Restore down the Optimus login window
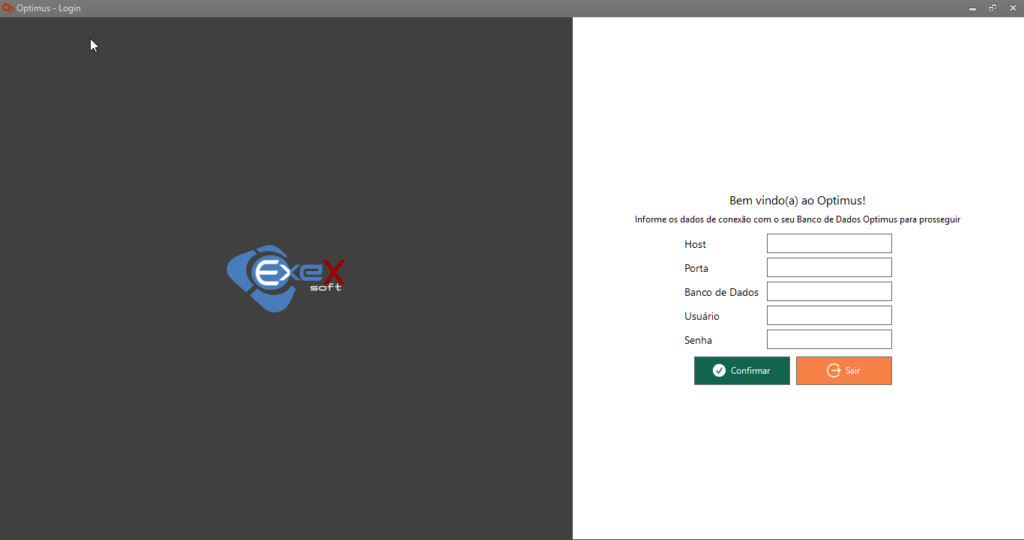The height and width of the screenshot is (540, 1024). pyautogui.click(x=992, y=8)
